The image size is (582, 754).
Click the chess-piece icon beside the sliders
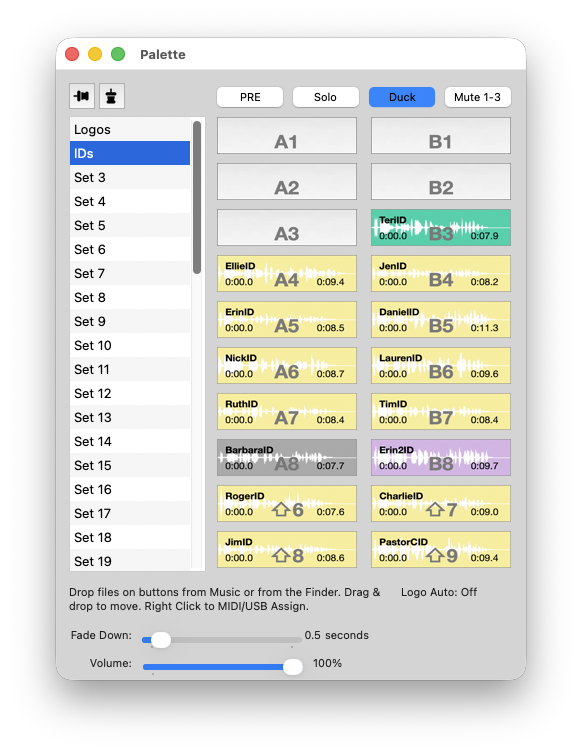coord(112,96)
